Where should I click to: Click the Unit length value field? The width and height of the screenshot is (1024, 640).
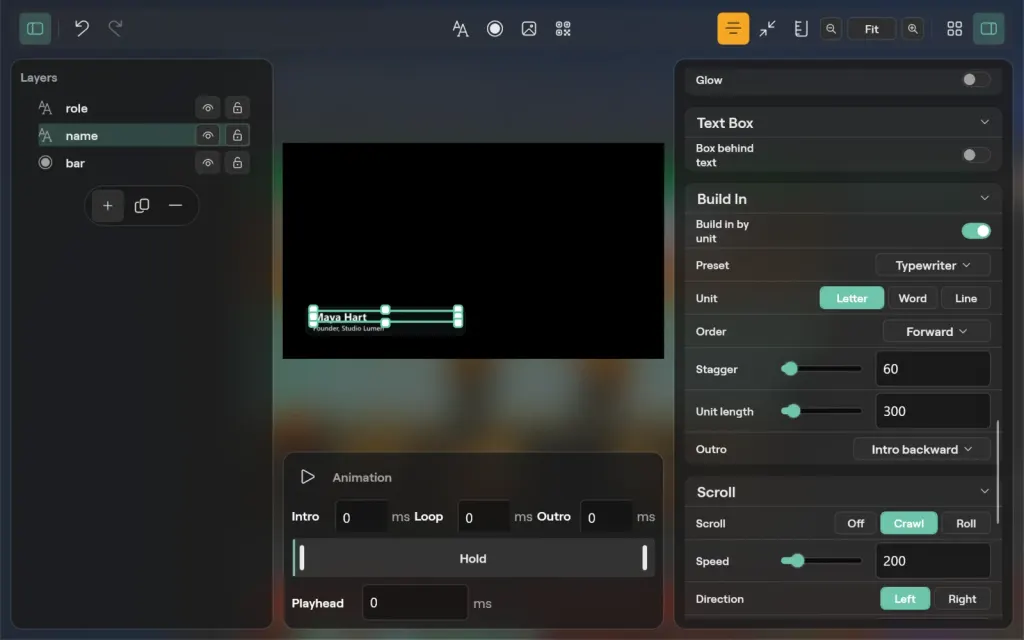(x=933, y=411)
